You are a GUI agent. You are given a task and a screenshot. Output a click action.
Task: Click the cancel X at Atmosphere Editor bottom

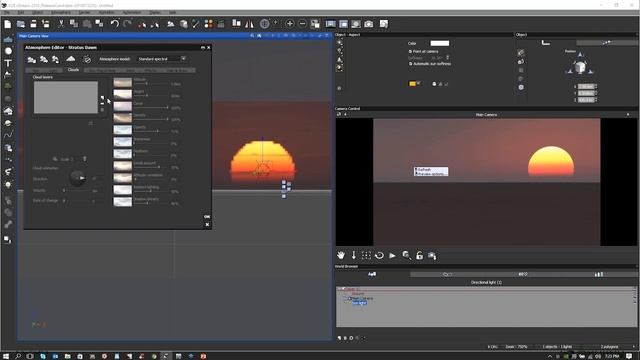[x=207, y=224]
